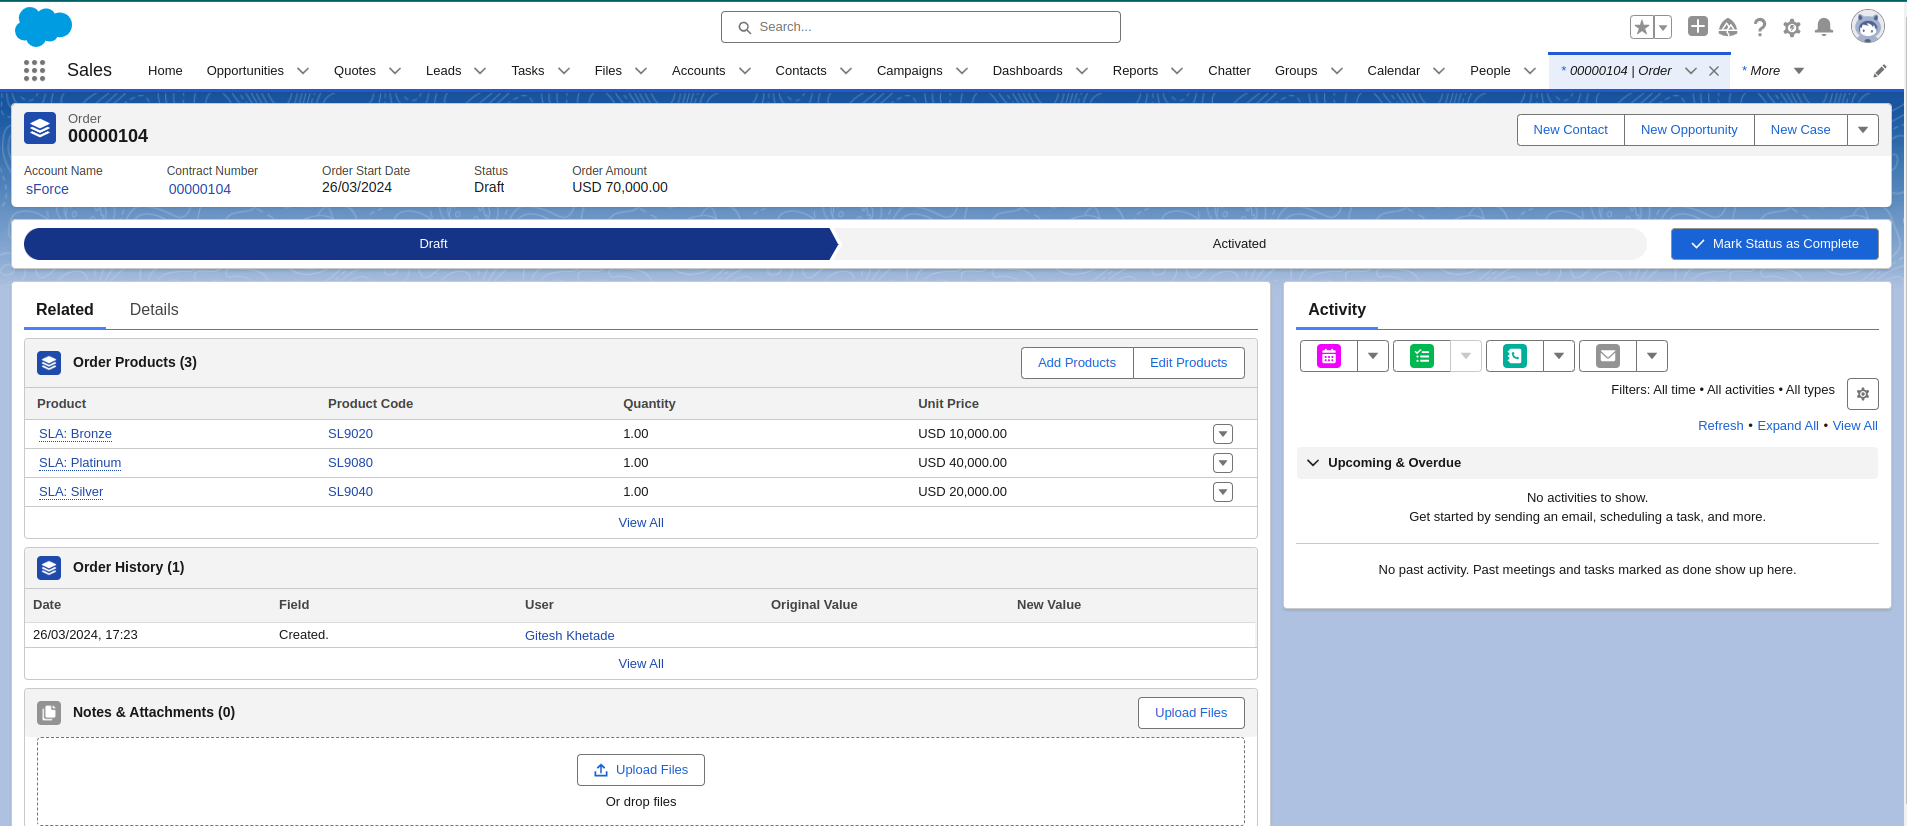Screen dimensions: 1907x826
Task: Click the New Opportunity button
Action: coord(1689,130)
